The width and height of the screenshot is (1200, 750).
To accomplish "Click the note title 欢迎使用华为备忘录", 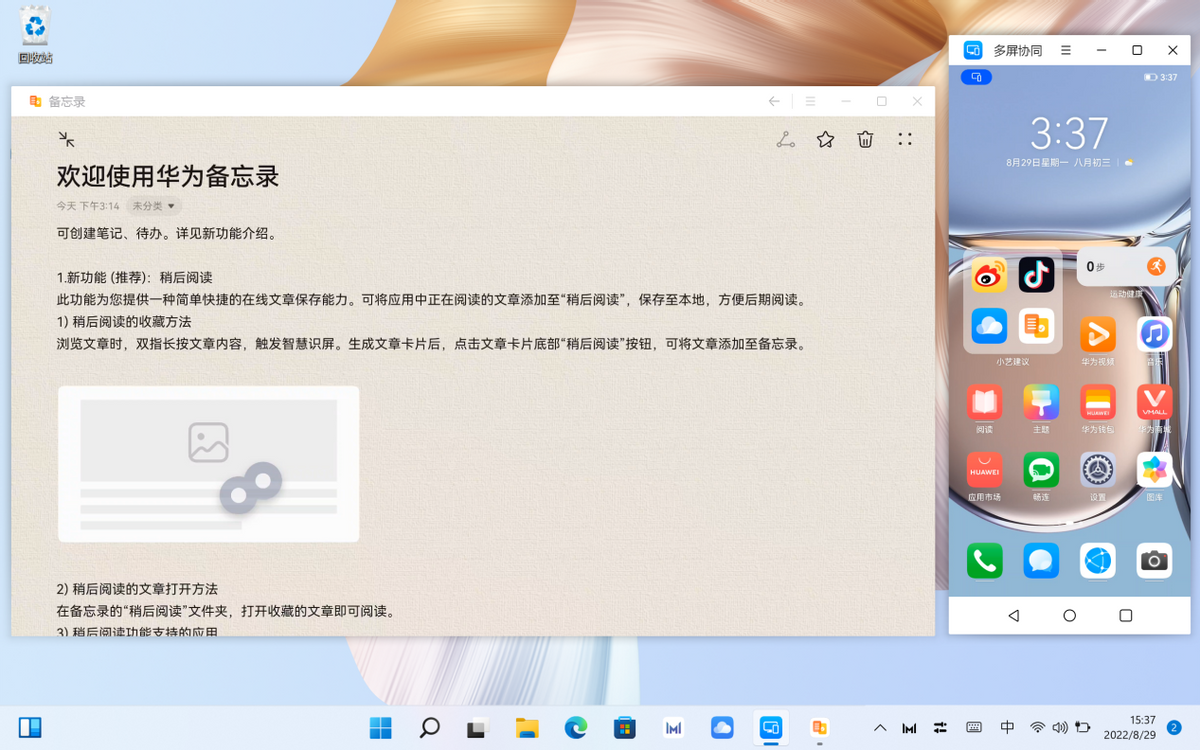I will coord(168,176).
